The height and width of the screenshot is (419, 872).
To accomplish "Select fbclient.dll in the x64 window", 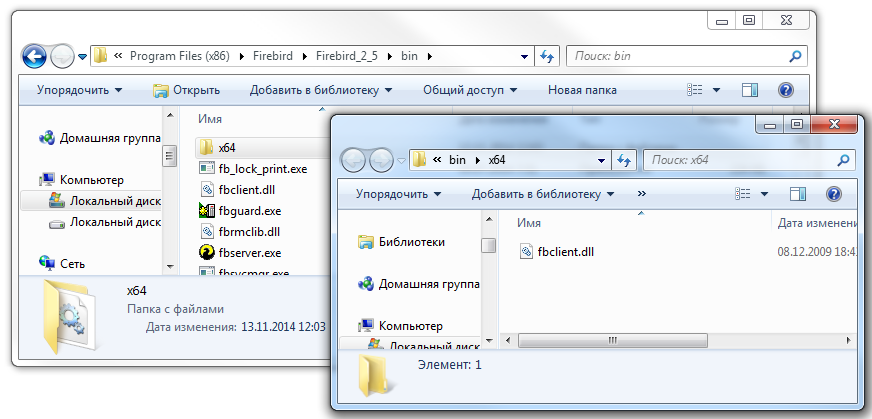I will (565, 251).
